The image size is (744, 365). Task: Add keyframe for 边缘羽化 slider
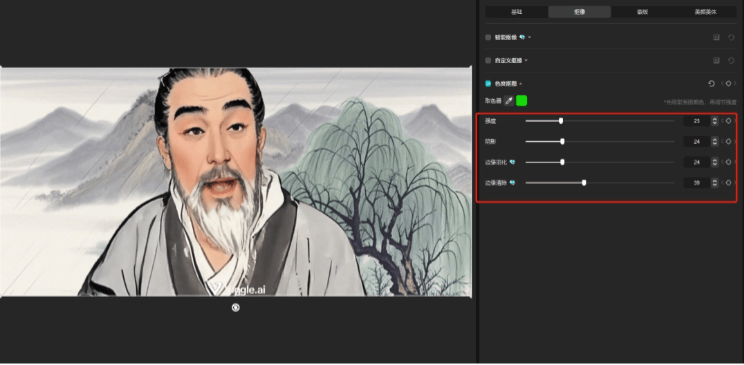pyautogui.click(x=728, y=162)
